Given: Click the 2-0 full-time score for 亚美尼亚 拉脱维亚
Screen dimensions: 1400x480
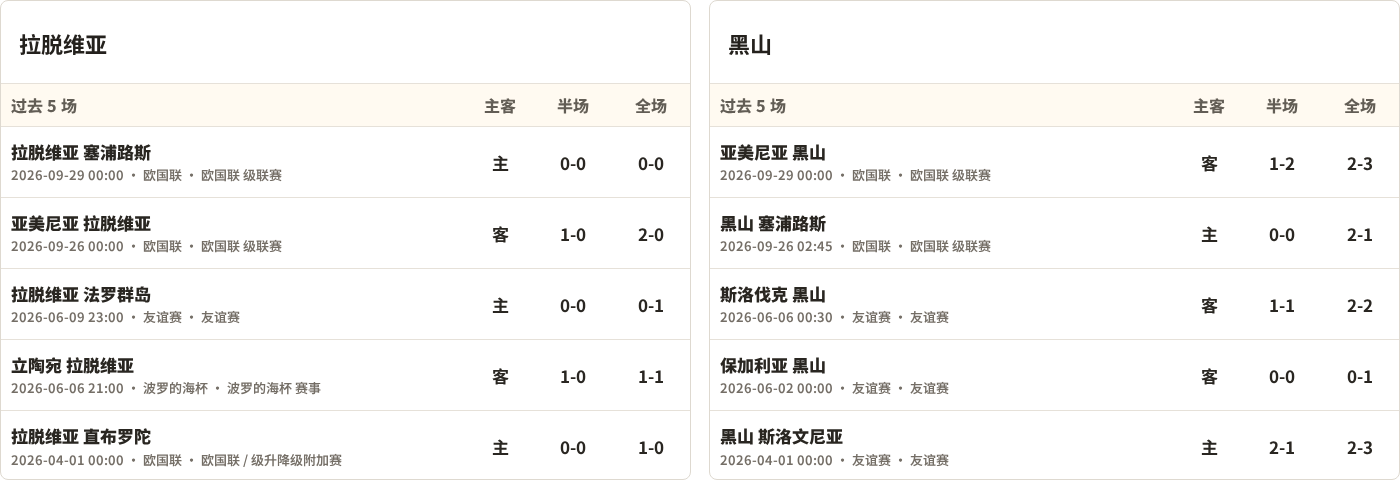Looking at the screenshot, I should tap(651, 235).
